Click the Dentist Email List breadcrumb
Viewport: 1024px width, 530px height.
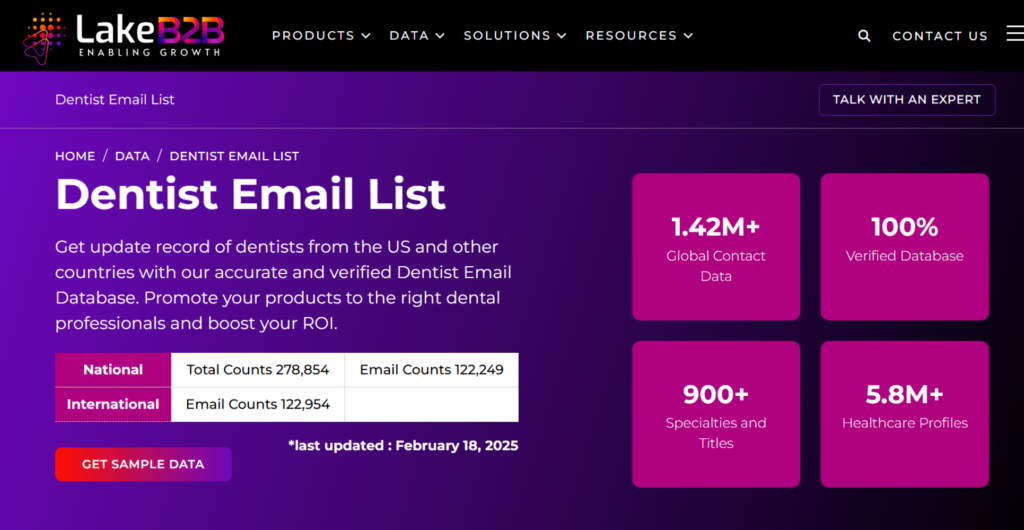click(234, 156)
